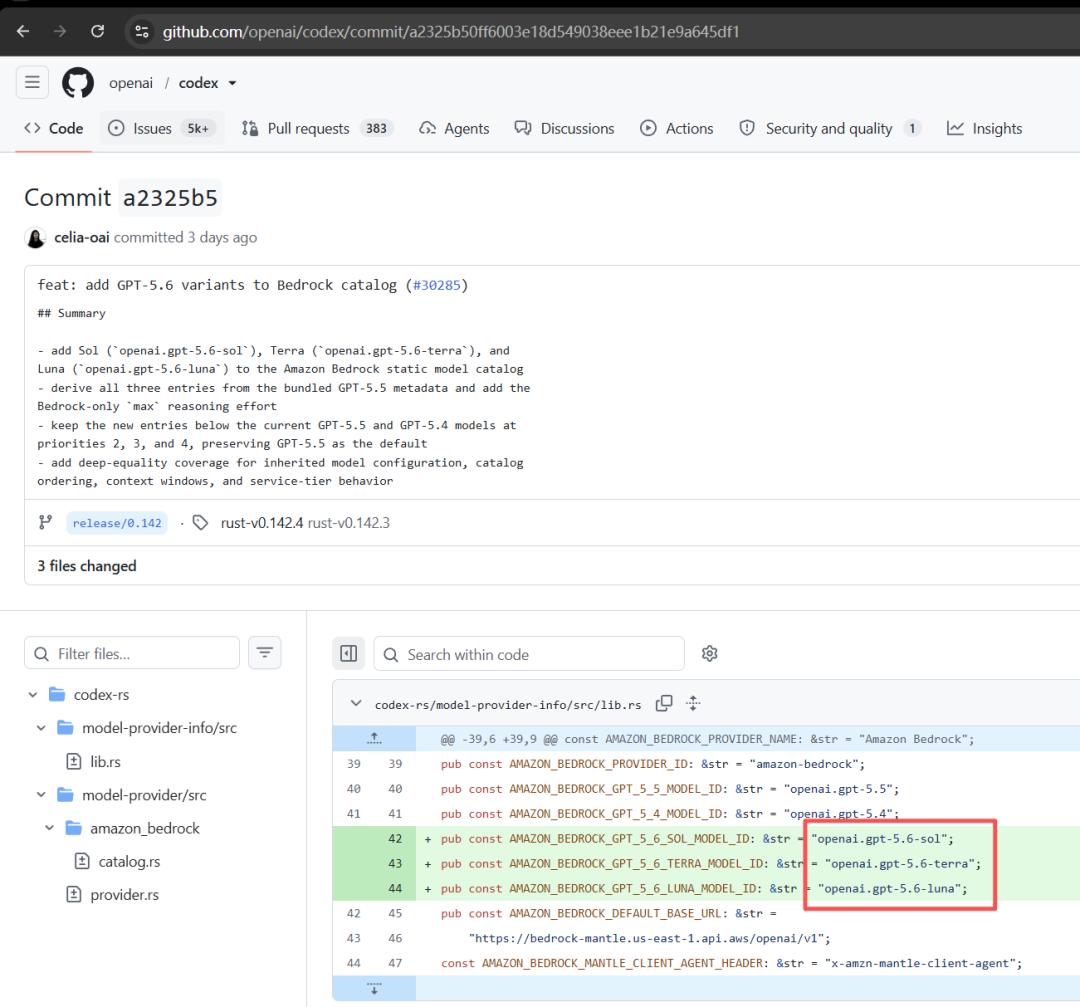Reload the page with refresh icon

(x=98, y=31)
